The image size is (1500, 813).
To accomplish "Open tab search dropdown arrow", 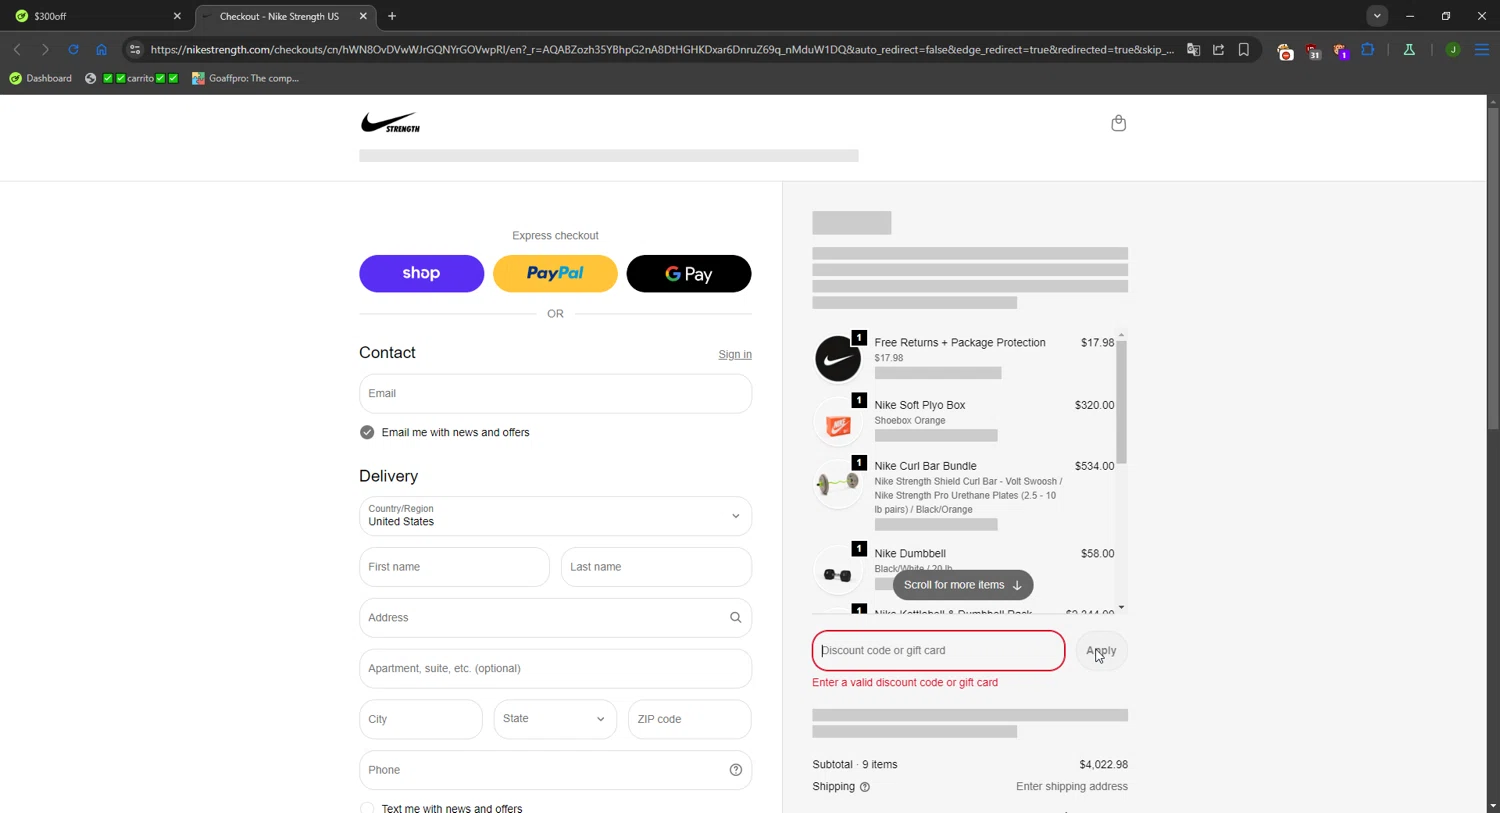I will click(1377, 16).
